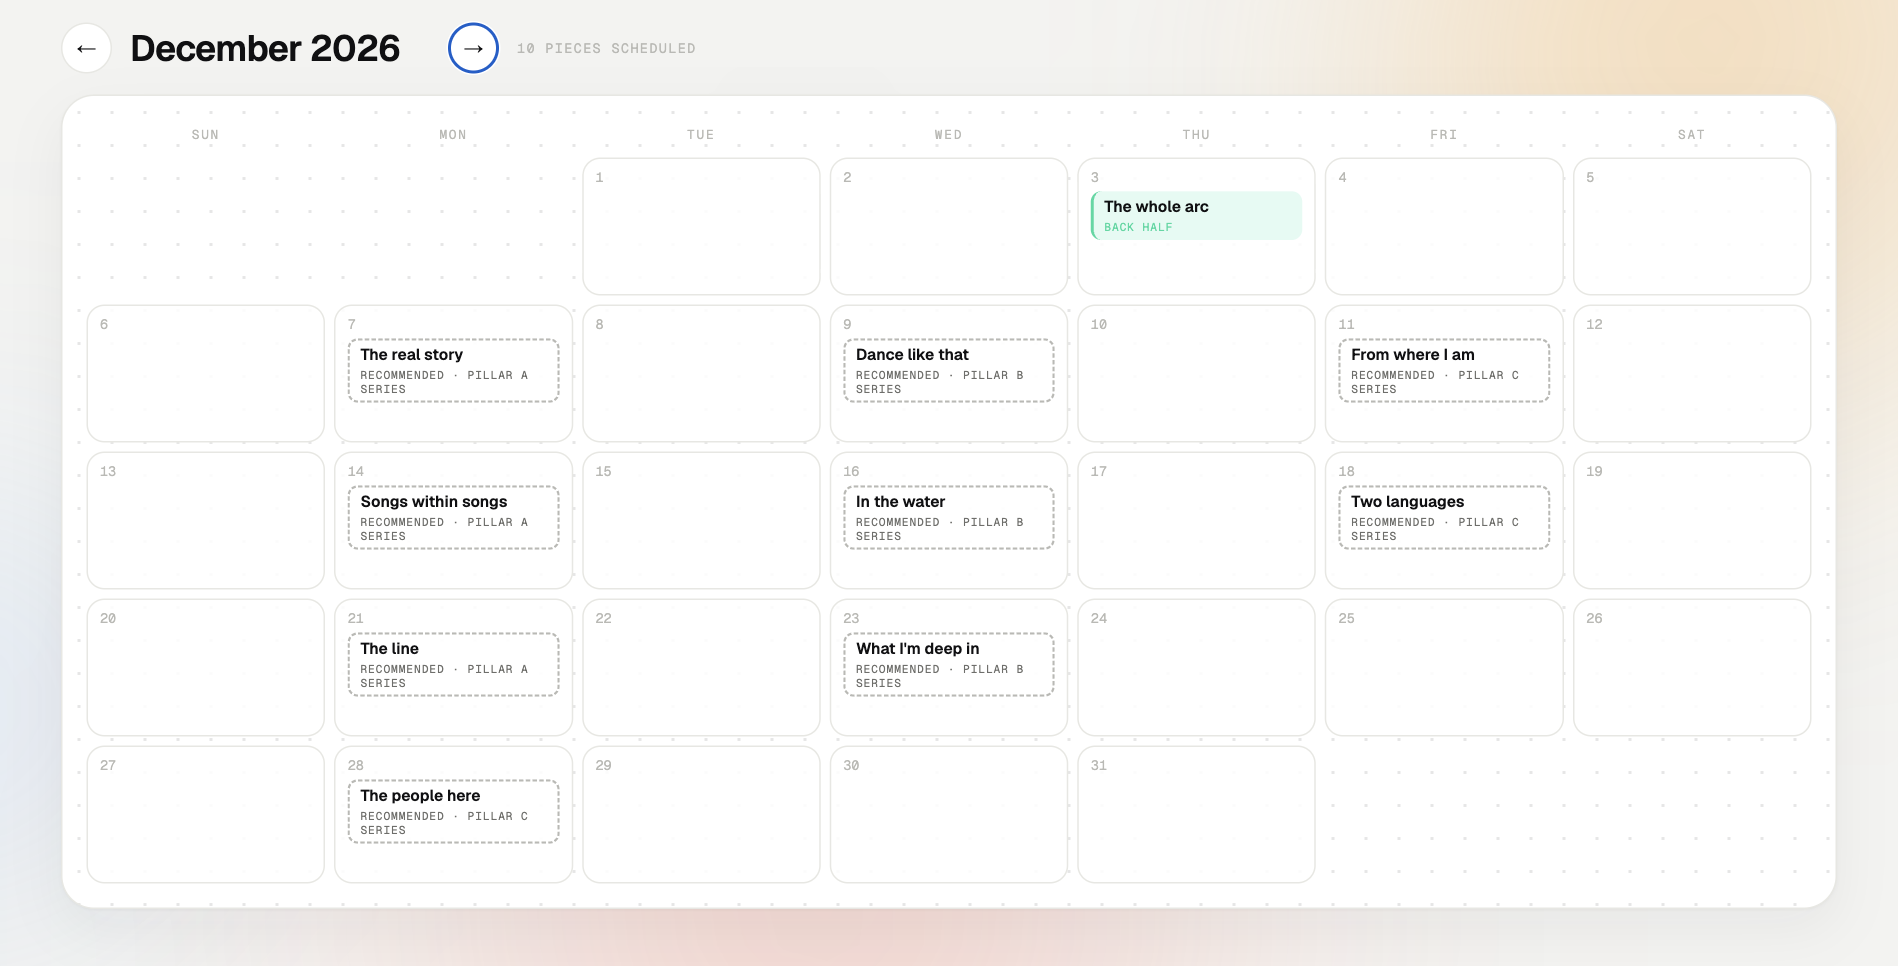Advance to next month with right arrow
This screenshot has width=1898, height=966.
(x=473, y=48)
